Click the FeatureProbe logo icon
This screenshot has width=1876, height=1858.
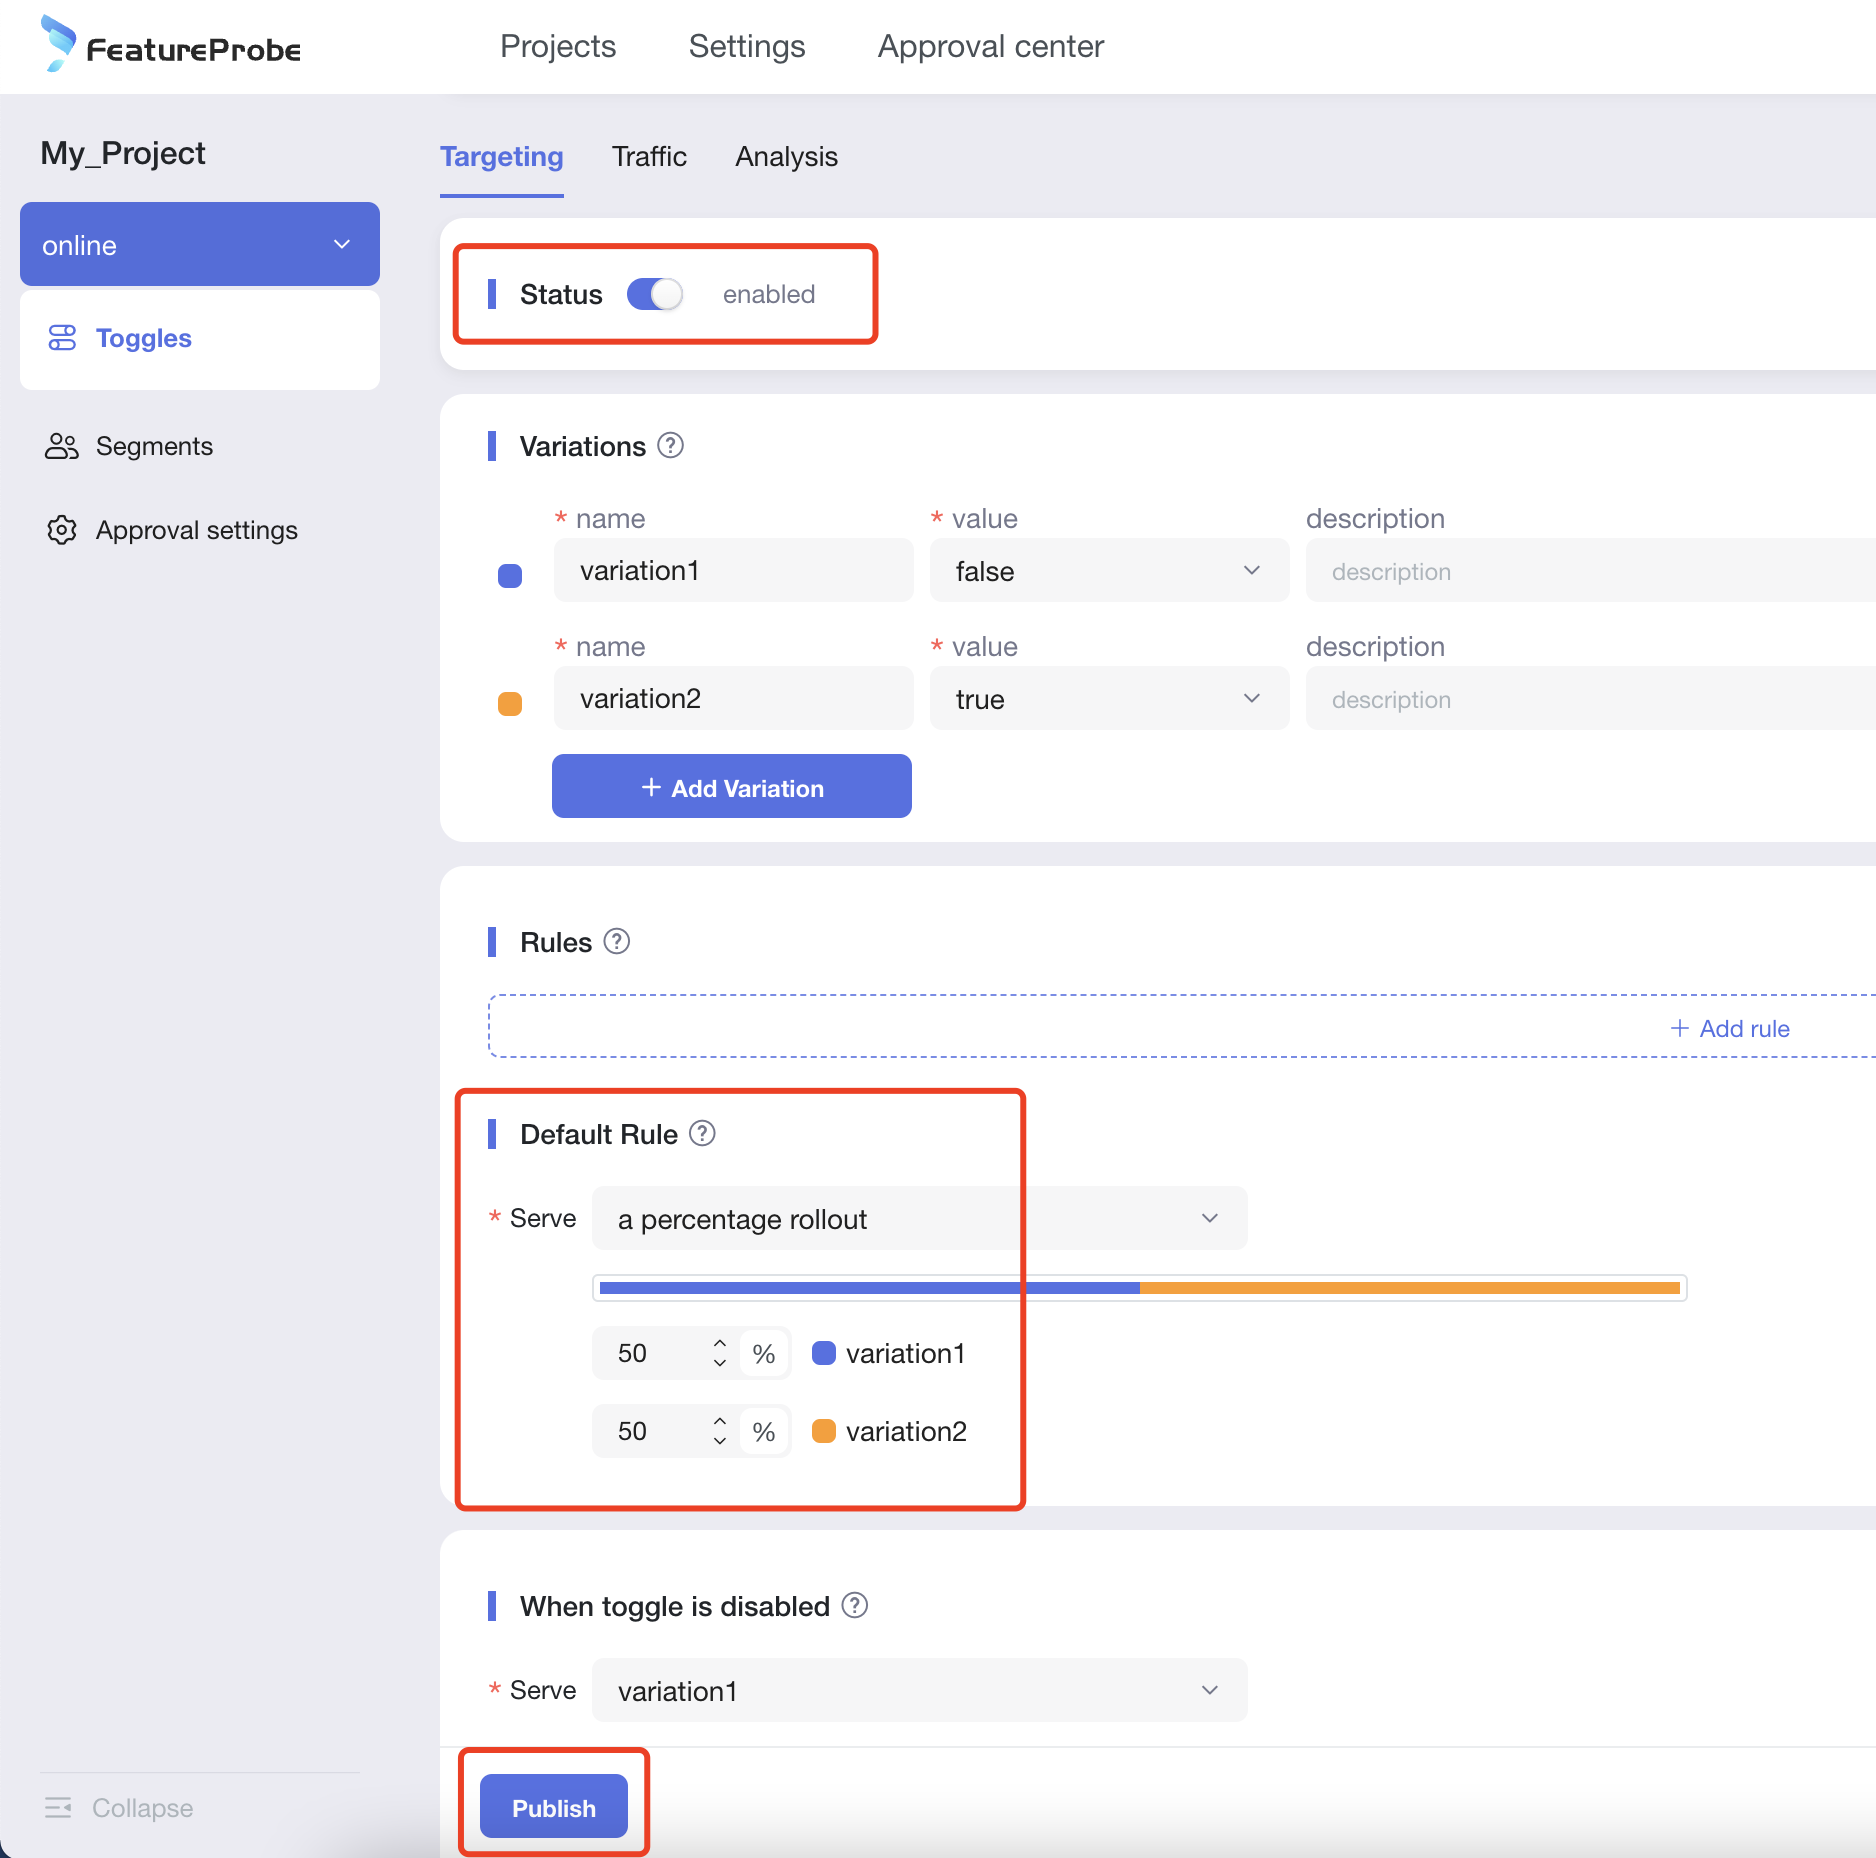pos(58,44)
